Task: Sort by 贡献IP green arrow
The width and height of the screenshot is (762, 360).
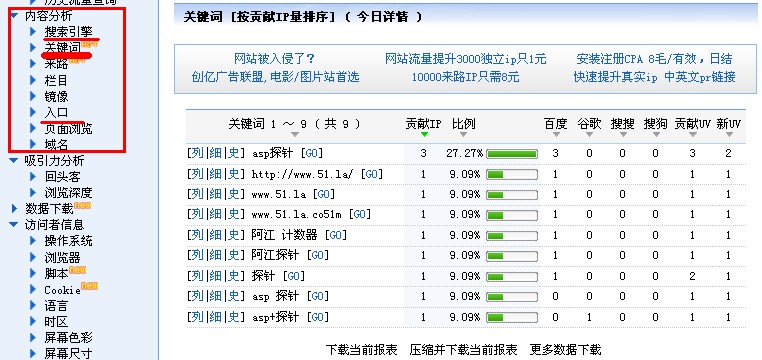Action: pos(424,135)
